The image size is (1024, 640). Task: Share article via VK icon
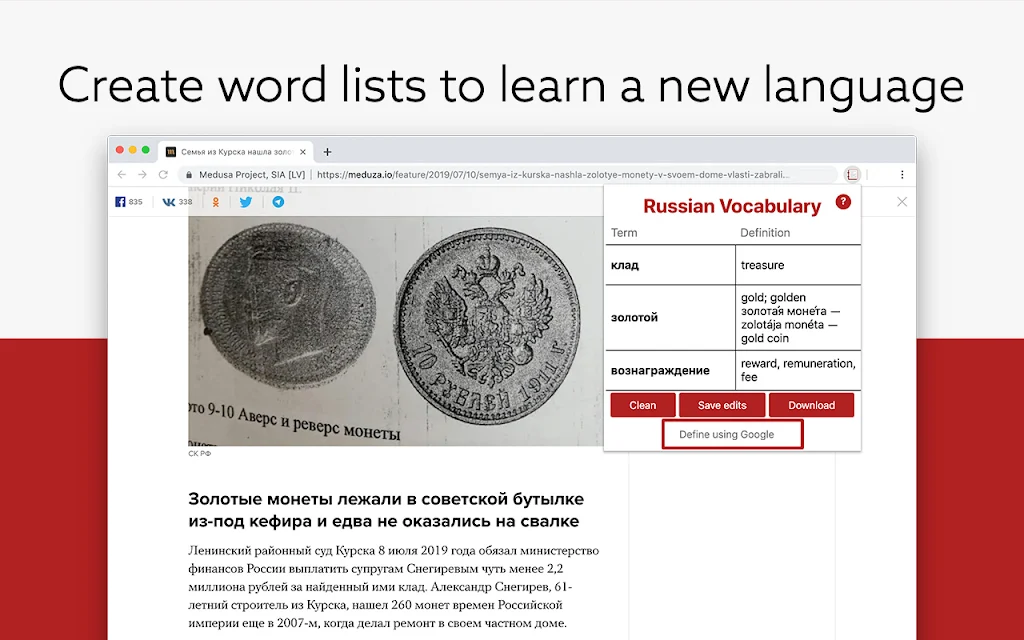tap(168, 202)
